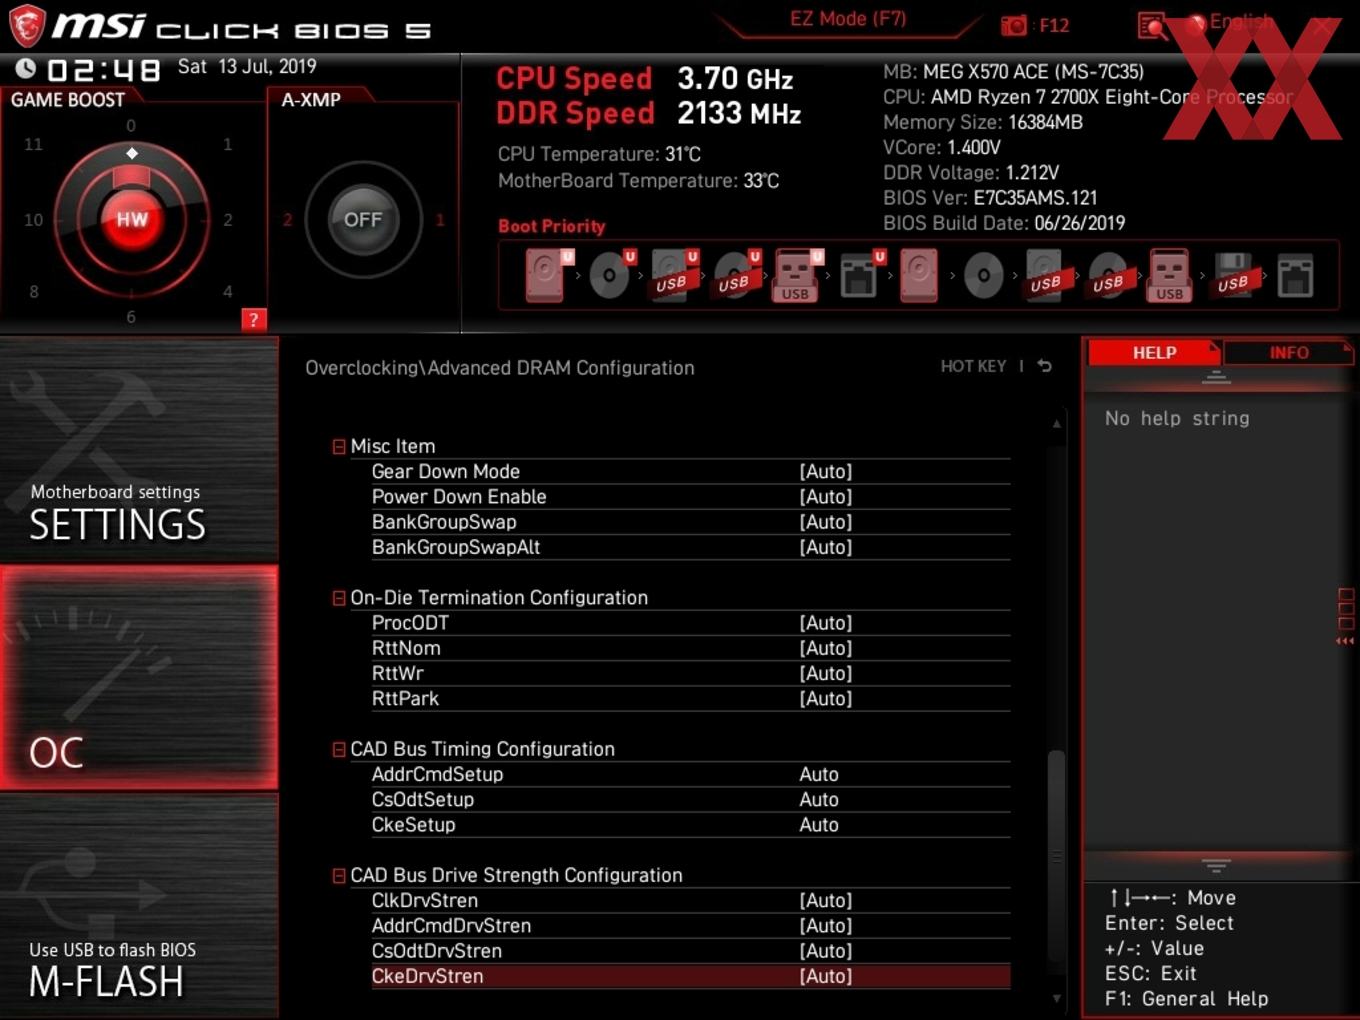The image size is (1360, 1020).
Task: Select the AddrCmdSetup Auto field
Action: pos(819,774)
